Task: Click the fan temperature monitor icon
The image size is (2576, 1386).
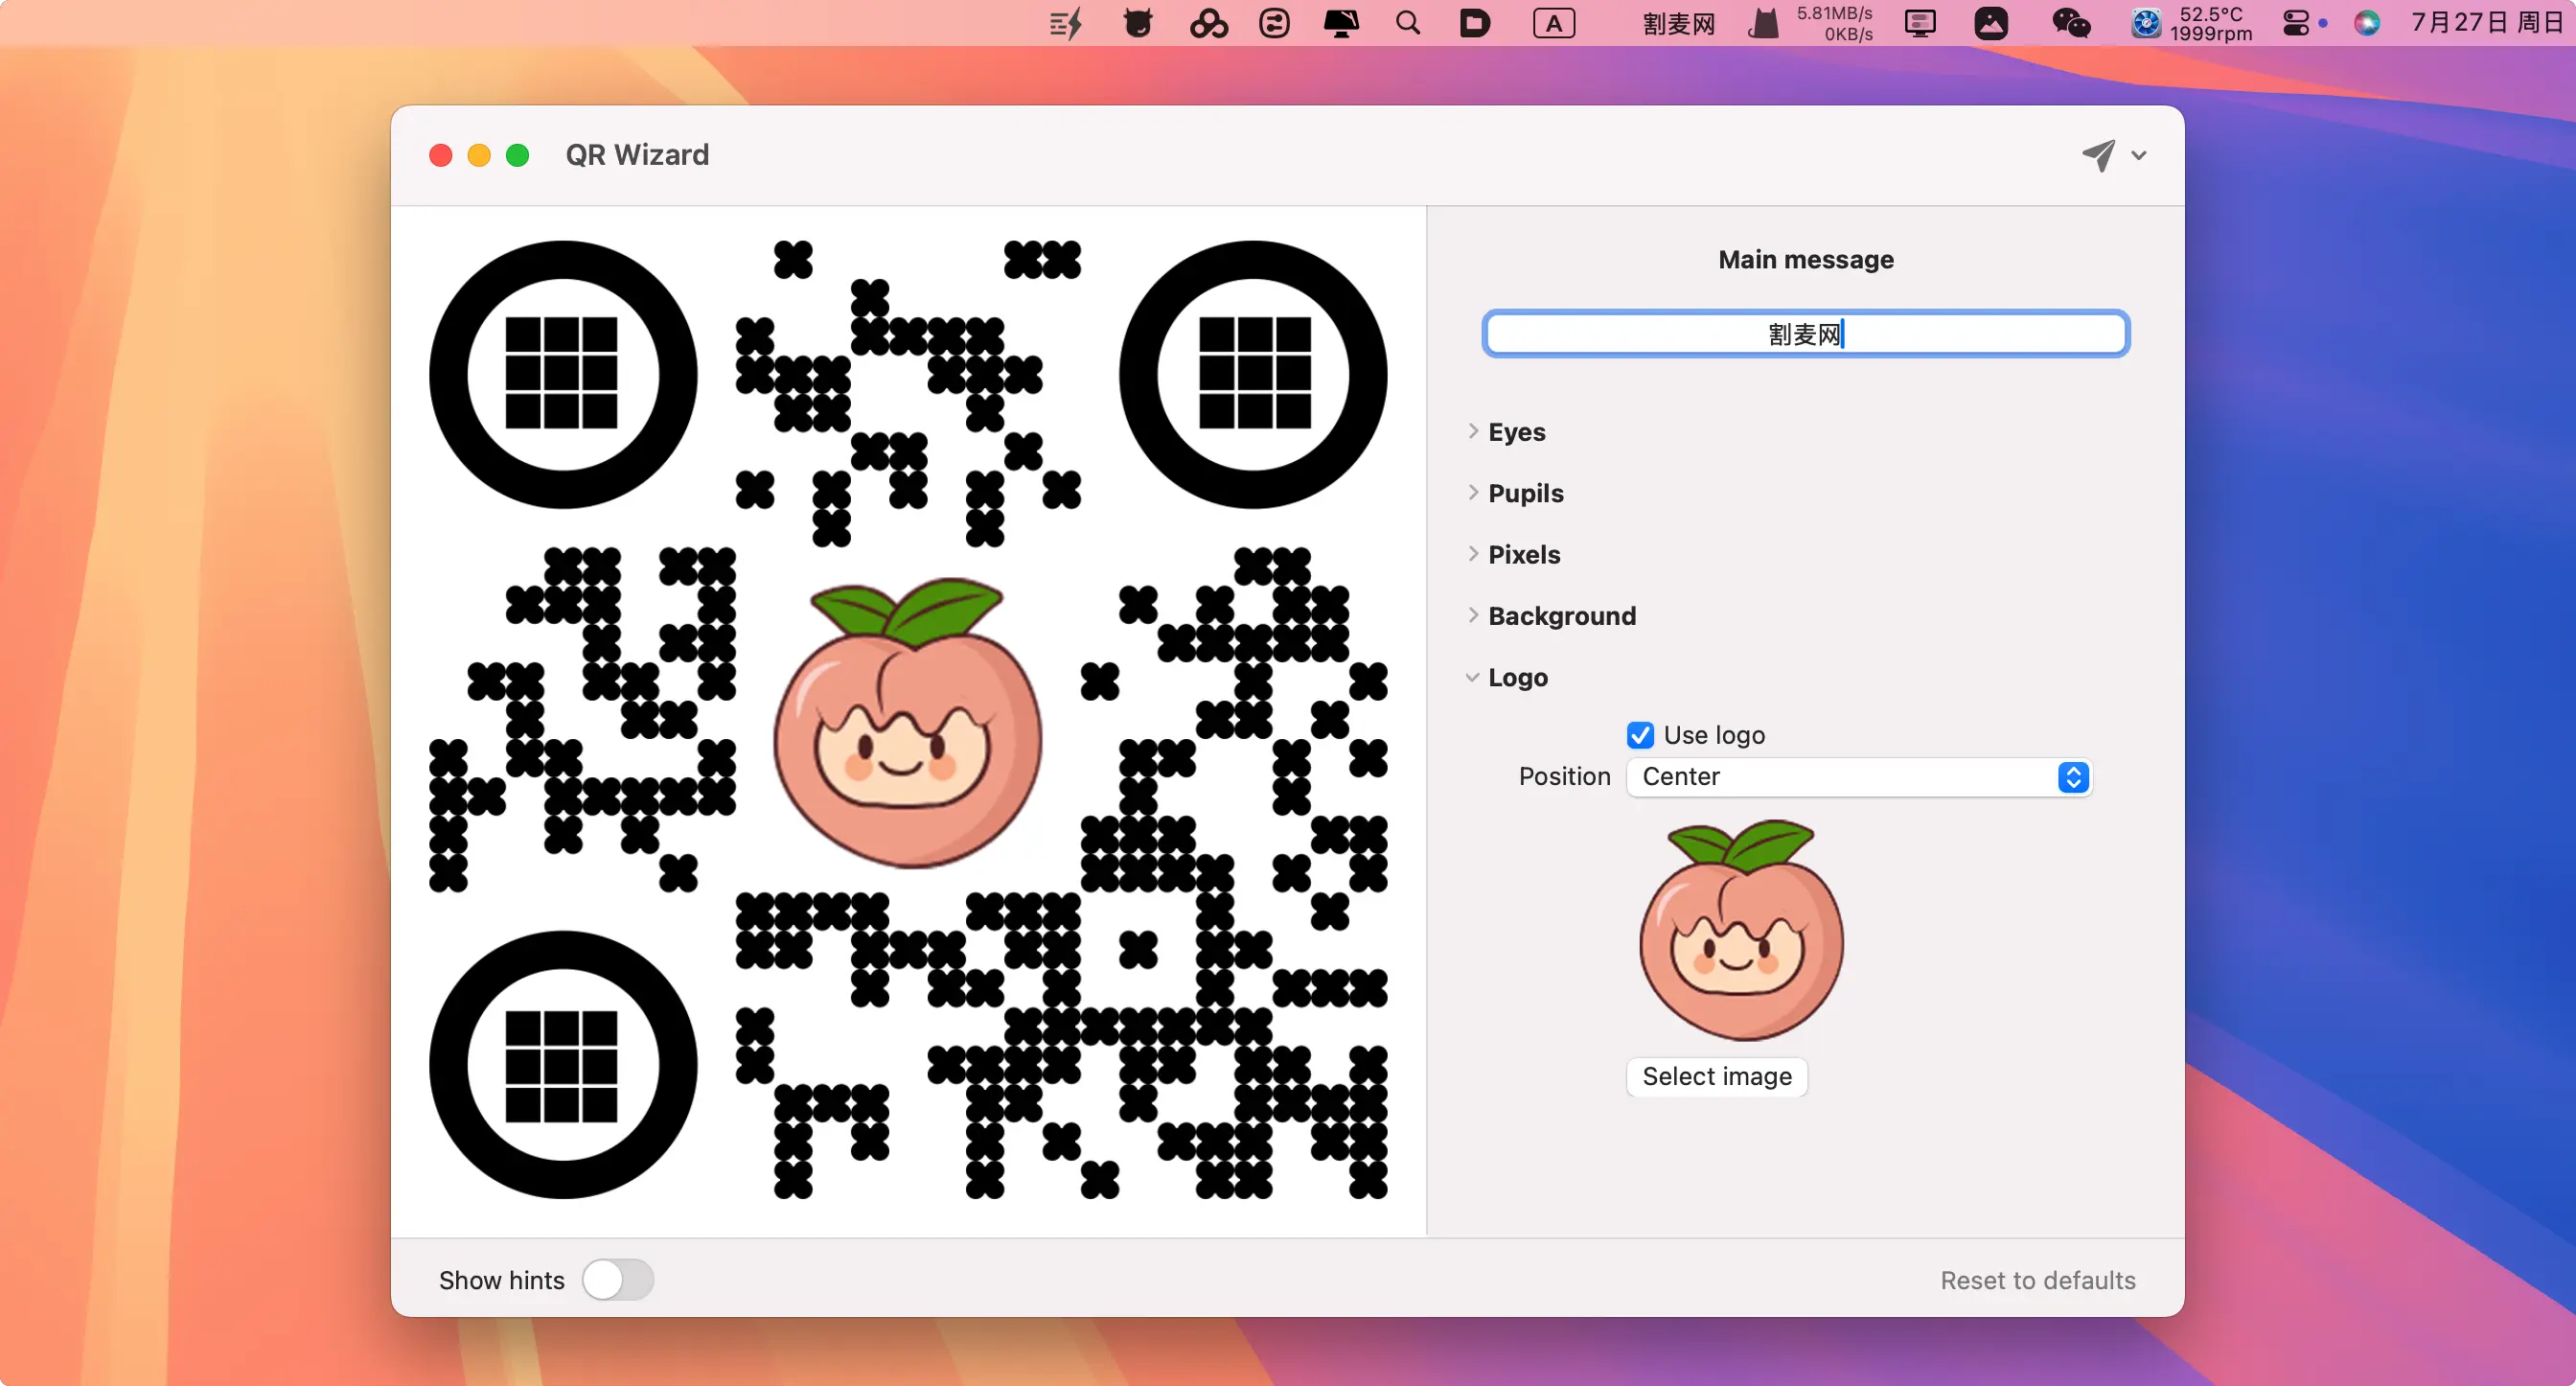Action: (2145, 23)
